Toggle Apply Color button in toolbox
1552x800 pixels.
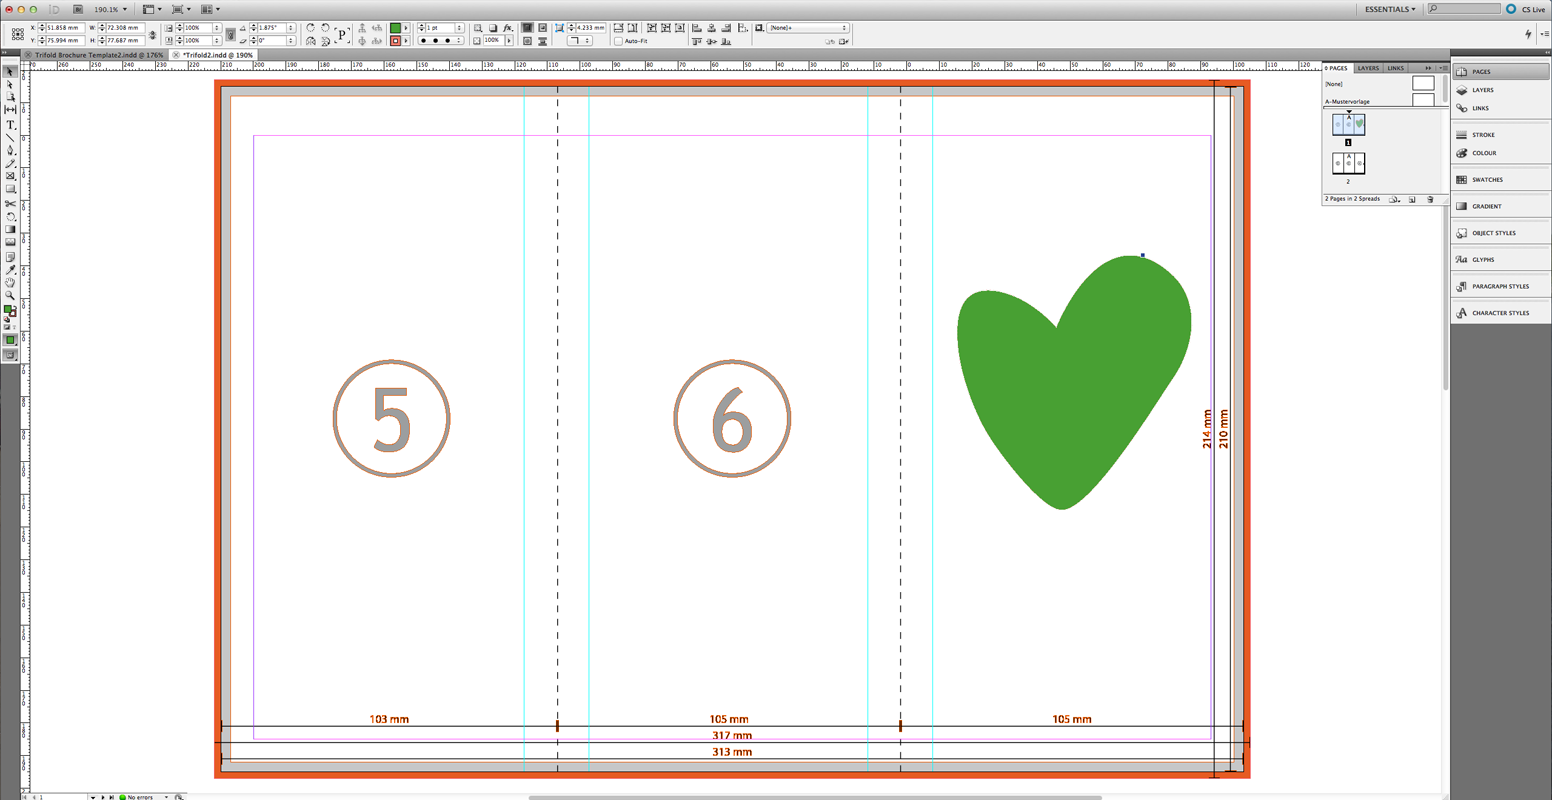pos(11,338)
